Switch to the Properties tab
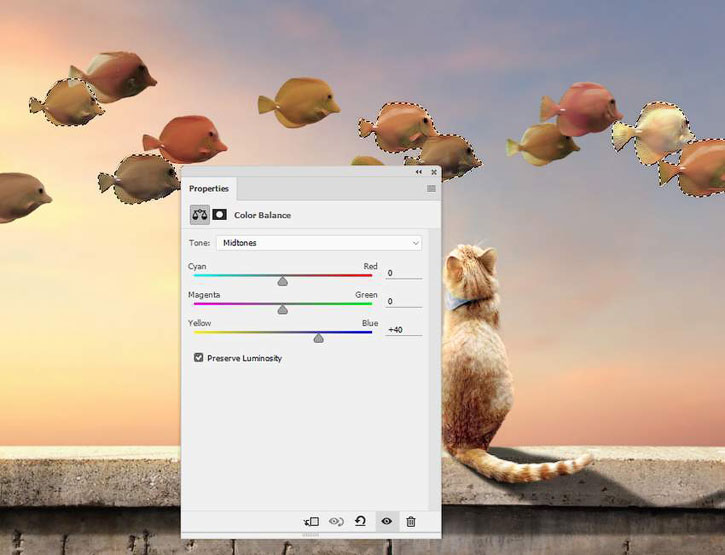Viewport: 725px width, 555px height. [x=209, y=188]
